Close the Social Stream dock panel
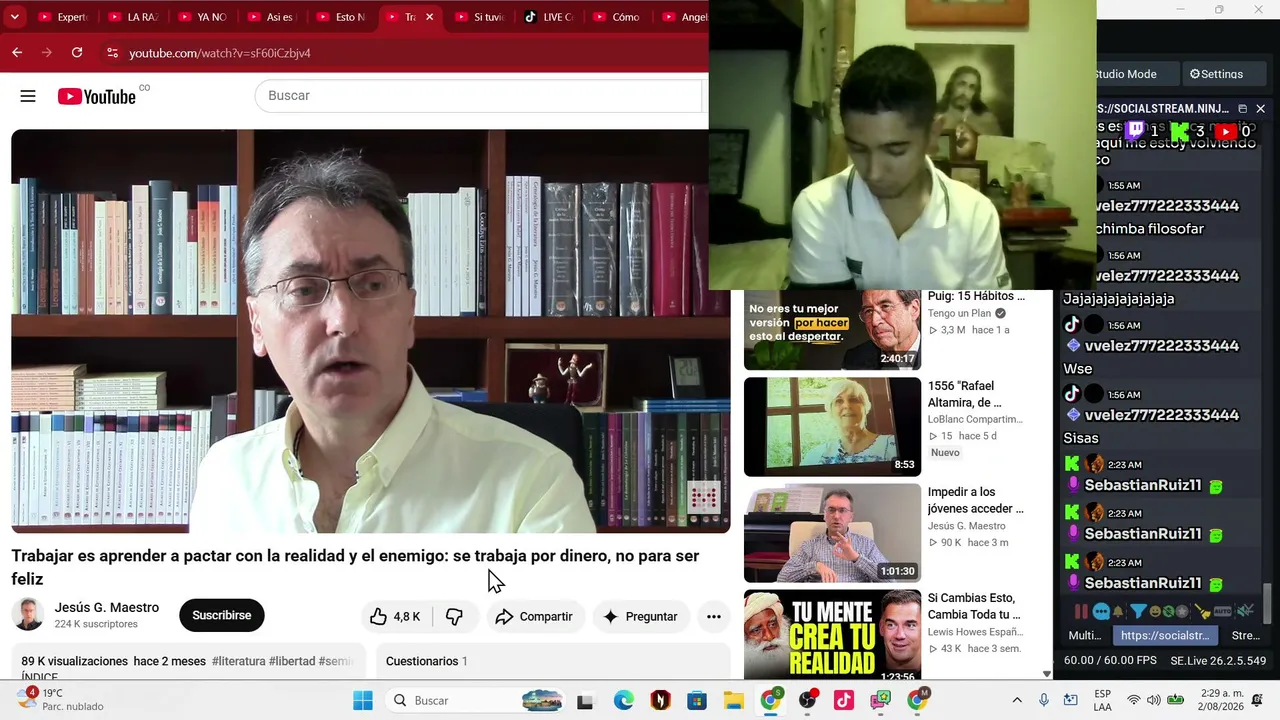 [1260, 108]
